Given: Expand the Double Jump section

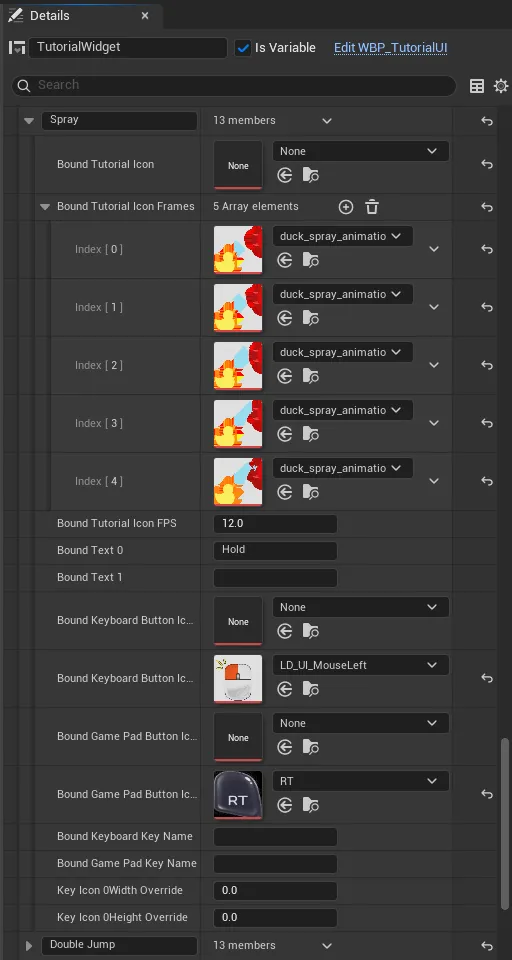Looking at the screenshot, I should pos(28,946).
